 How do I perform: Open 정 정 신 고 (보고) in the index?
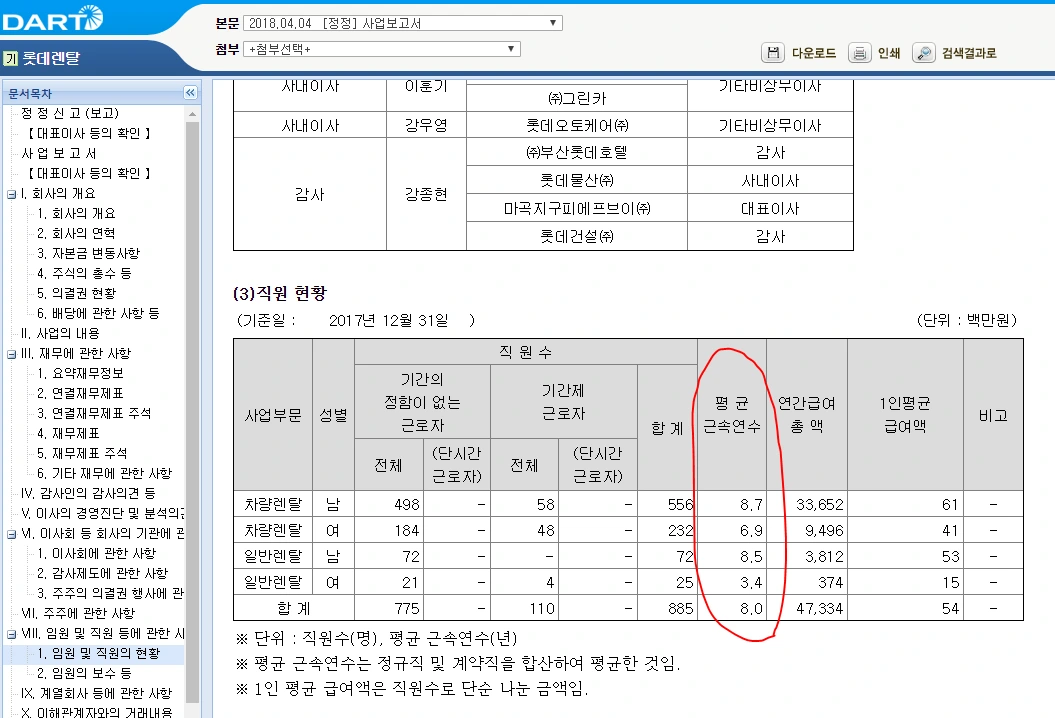[x=70, y=113]
